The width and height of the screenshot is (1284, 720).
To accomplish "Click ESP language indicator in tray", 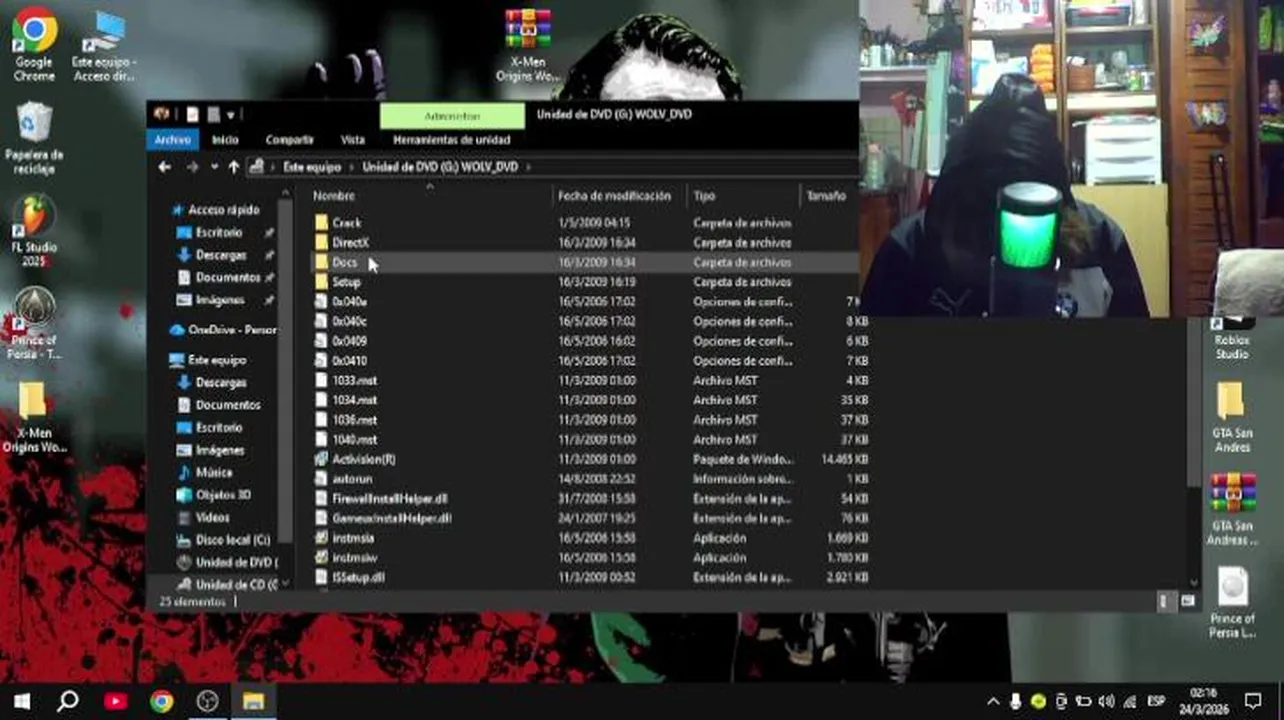I will (x=1156, y=701).
